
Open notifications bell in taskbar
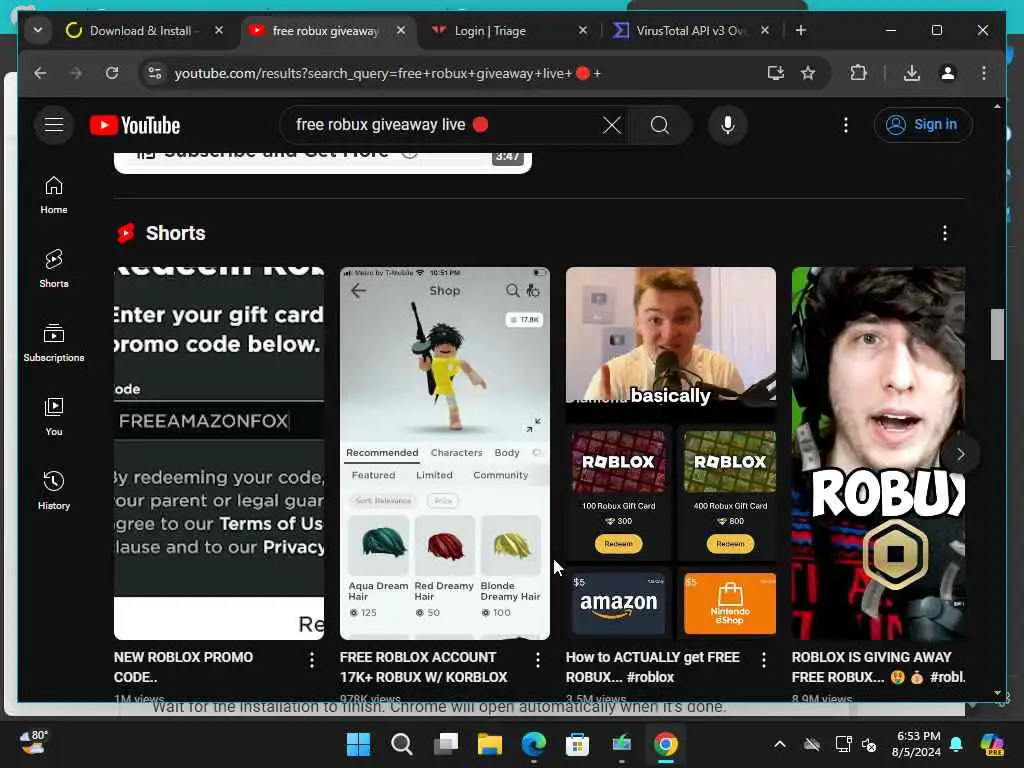[956, 744]
